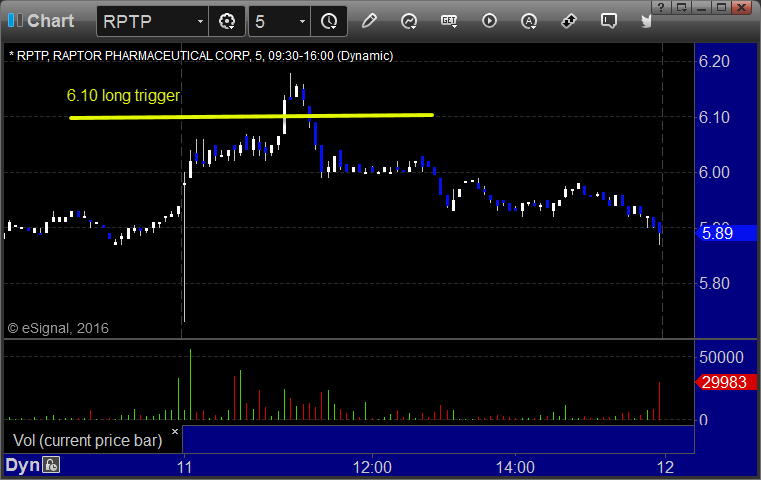Viewport: 761px width, 480px height.
Task: Click the RPTP symbol input field
Action: click(x=148, y=21)
